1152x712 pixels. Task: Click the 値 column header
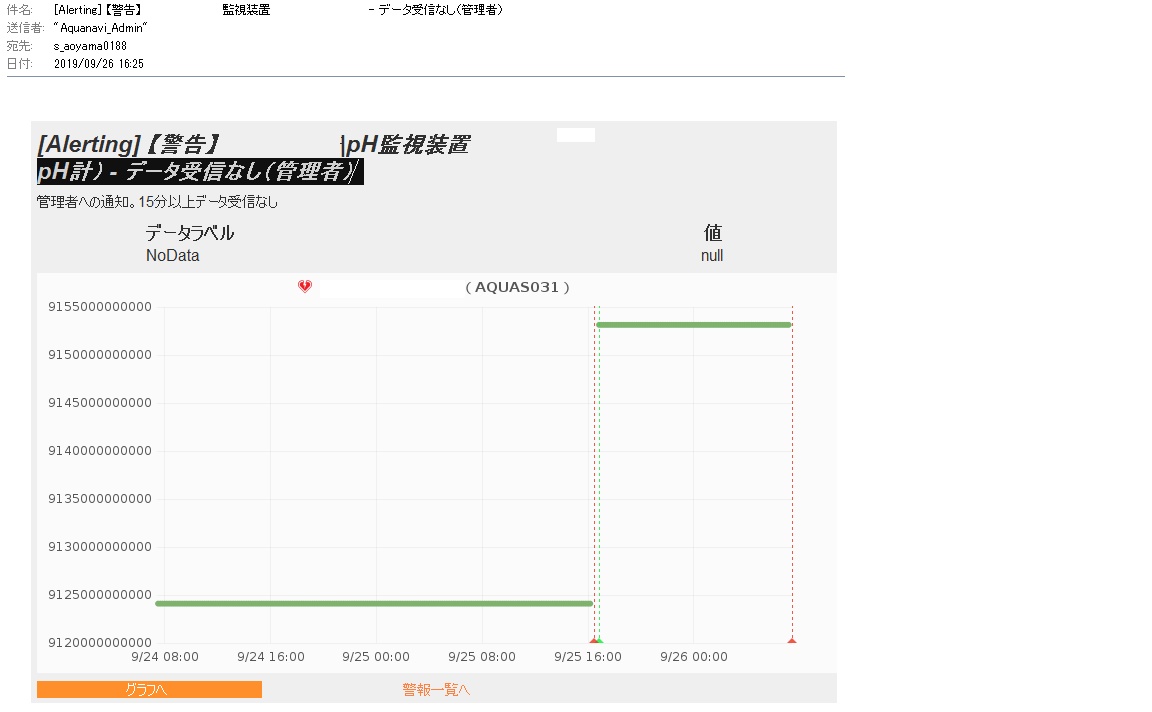[x=713, y=233]
